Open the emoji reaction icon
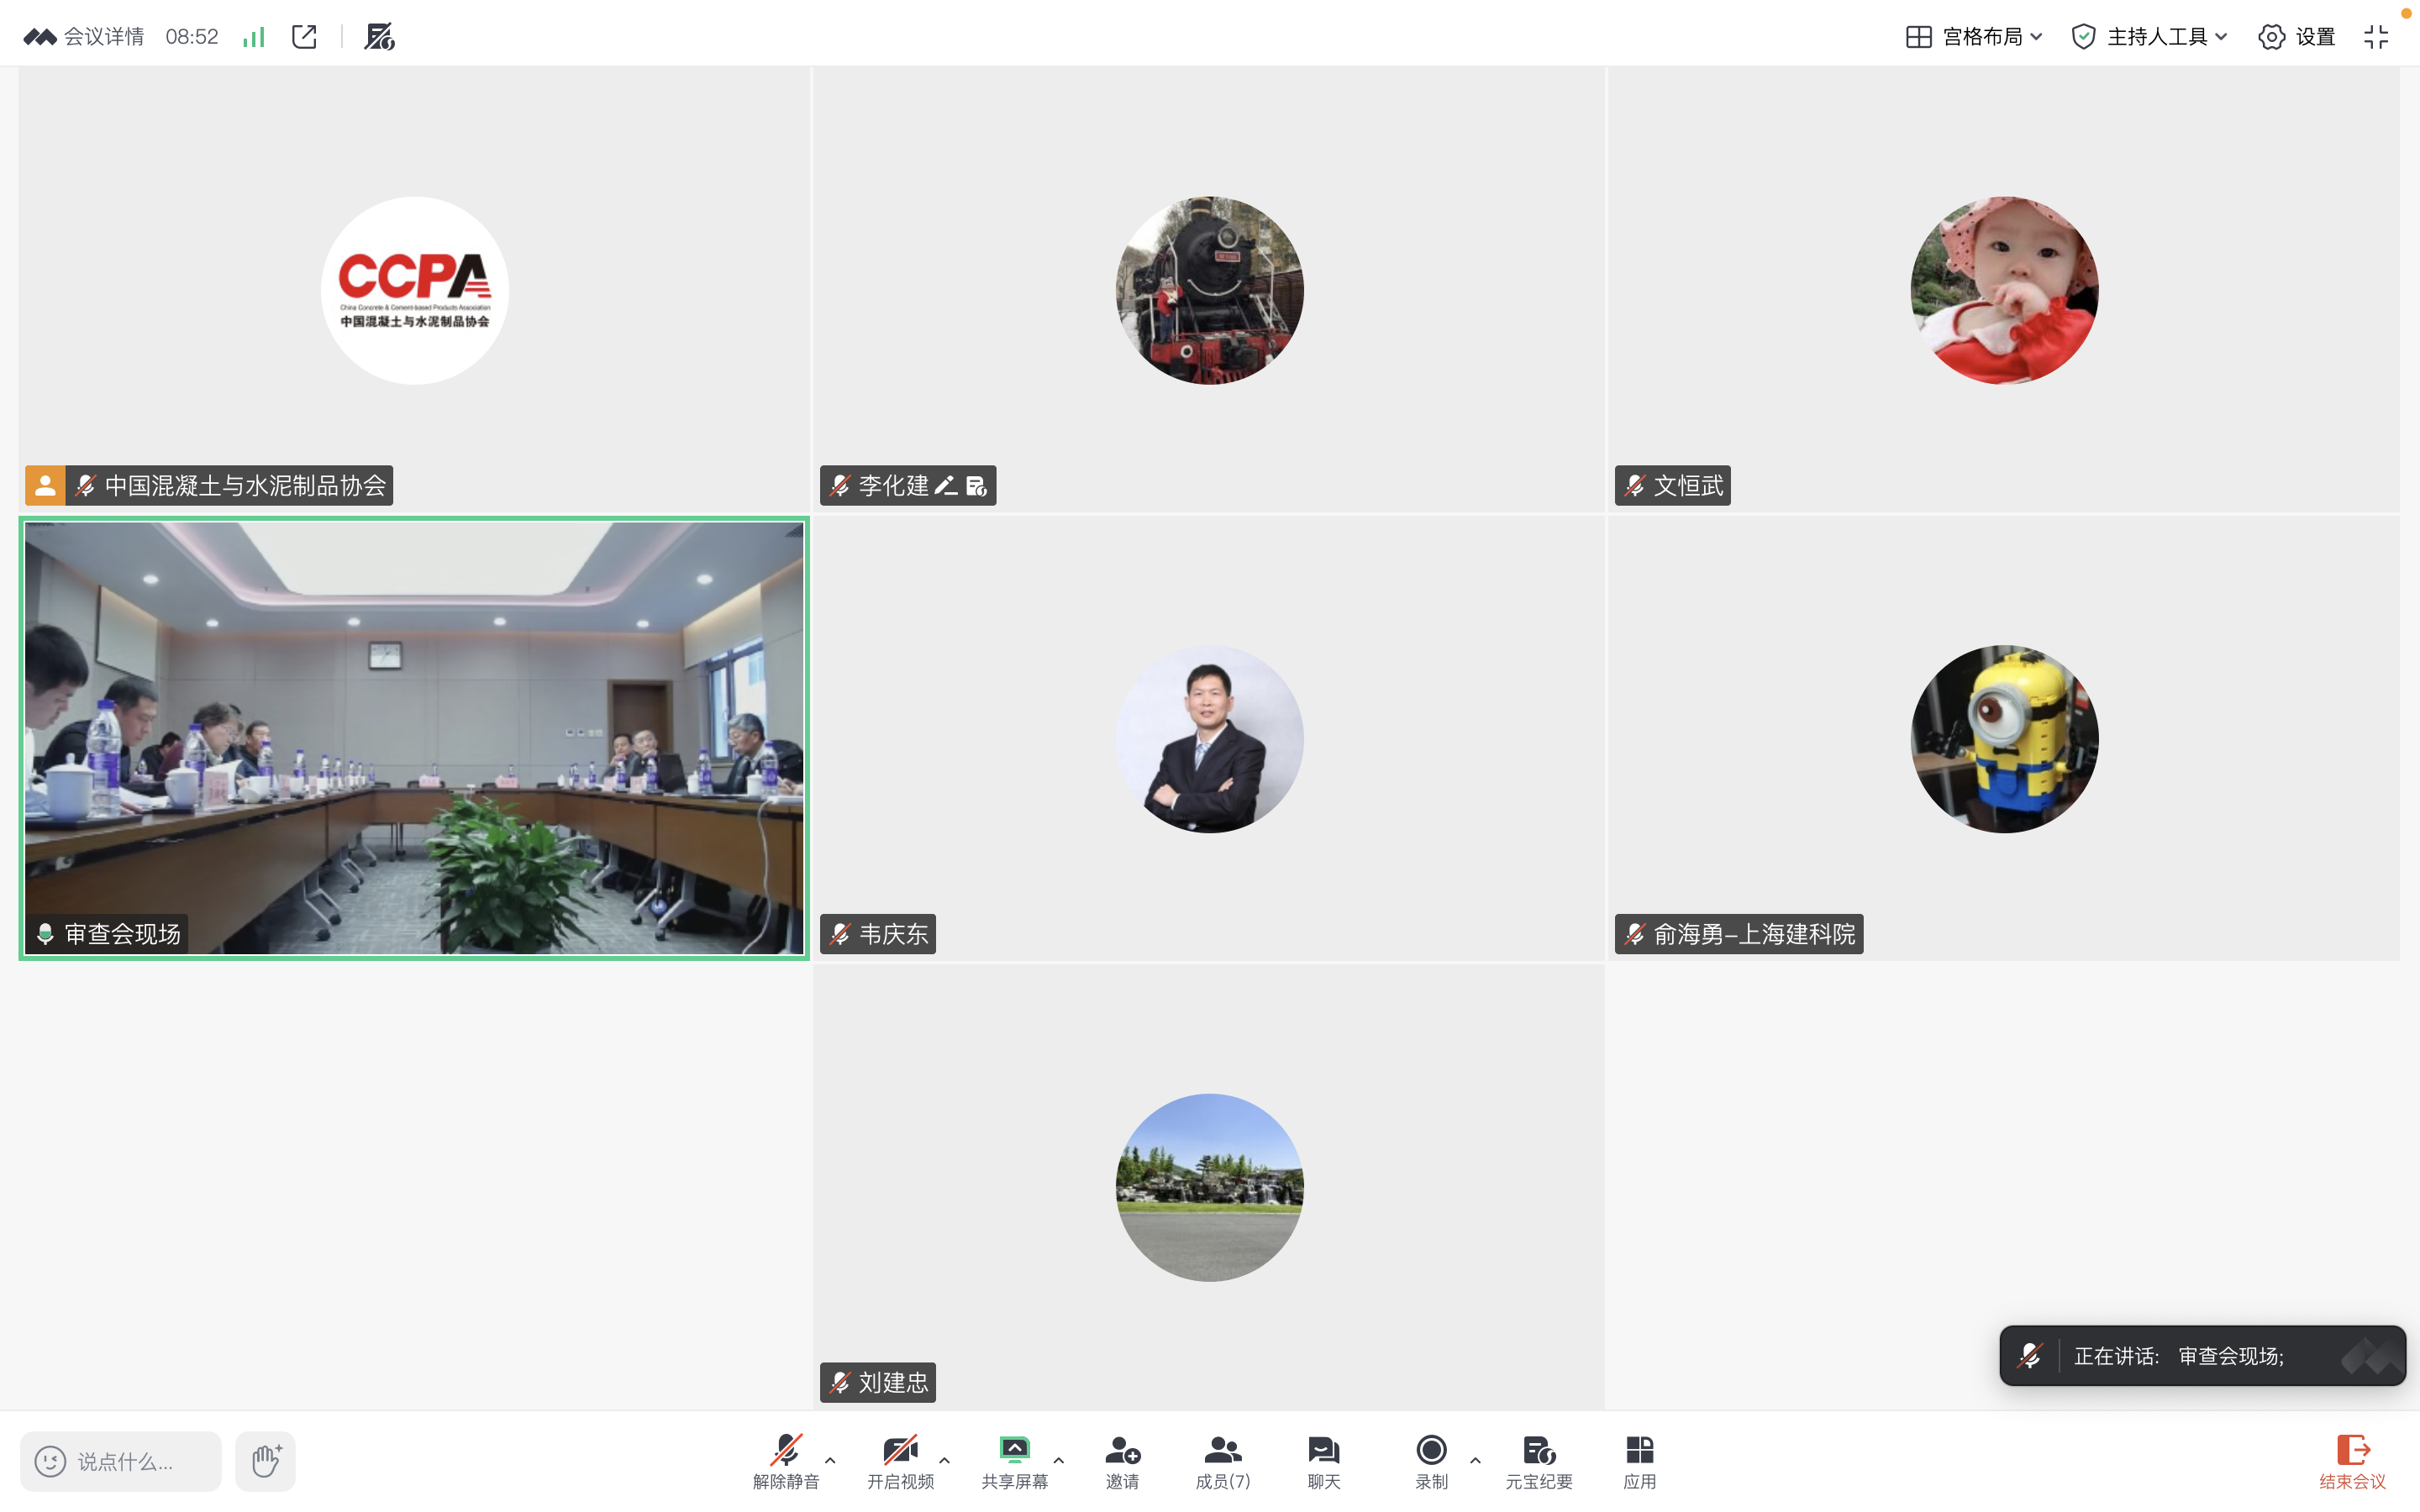Viewport: 2420px width, 1512px height. (x=50, y=1460)
